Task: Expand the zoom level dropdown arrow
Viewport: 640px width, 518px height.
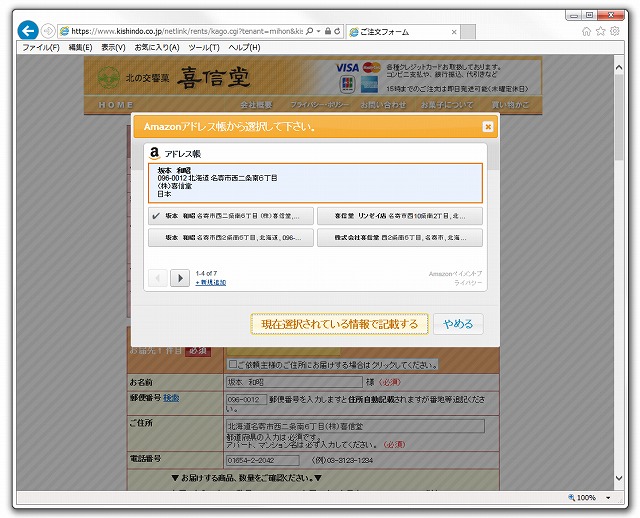Action: pyautogui.click(x=608, y=498)
